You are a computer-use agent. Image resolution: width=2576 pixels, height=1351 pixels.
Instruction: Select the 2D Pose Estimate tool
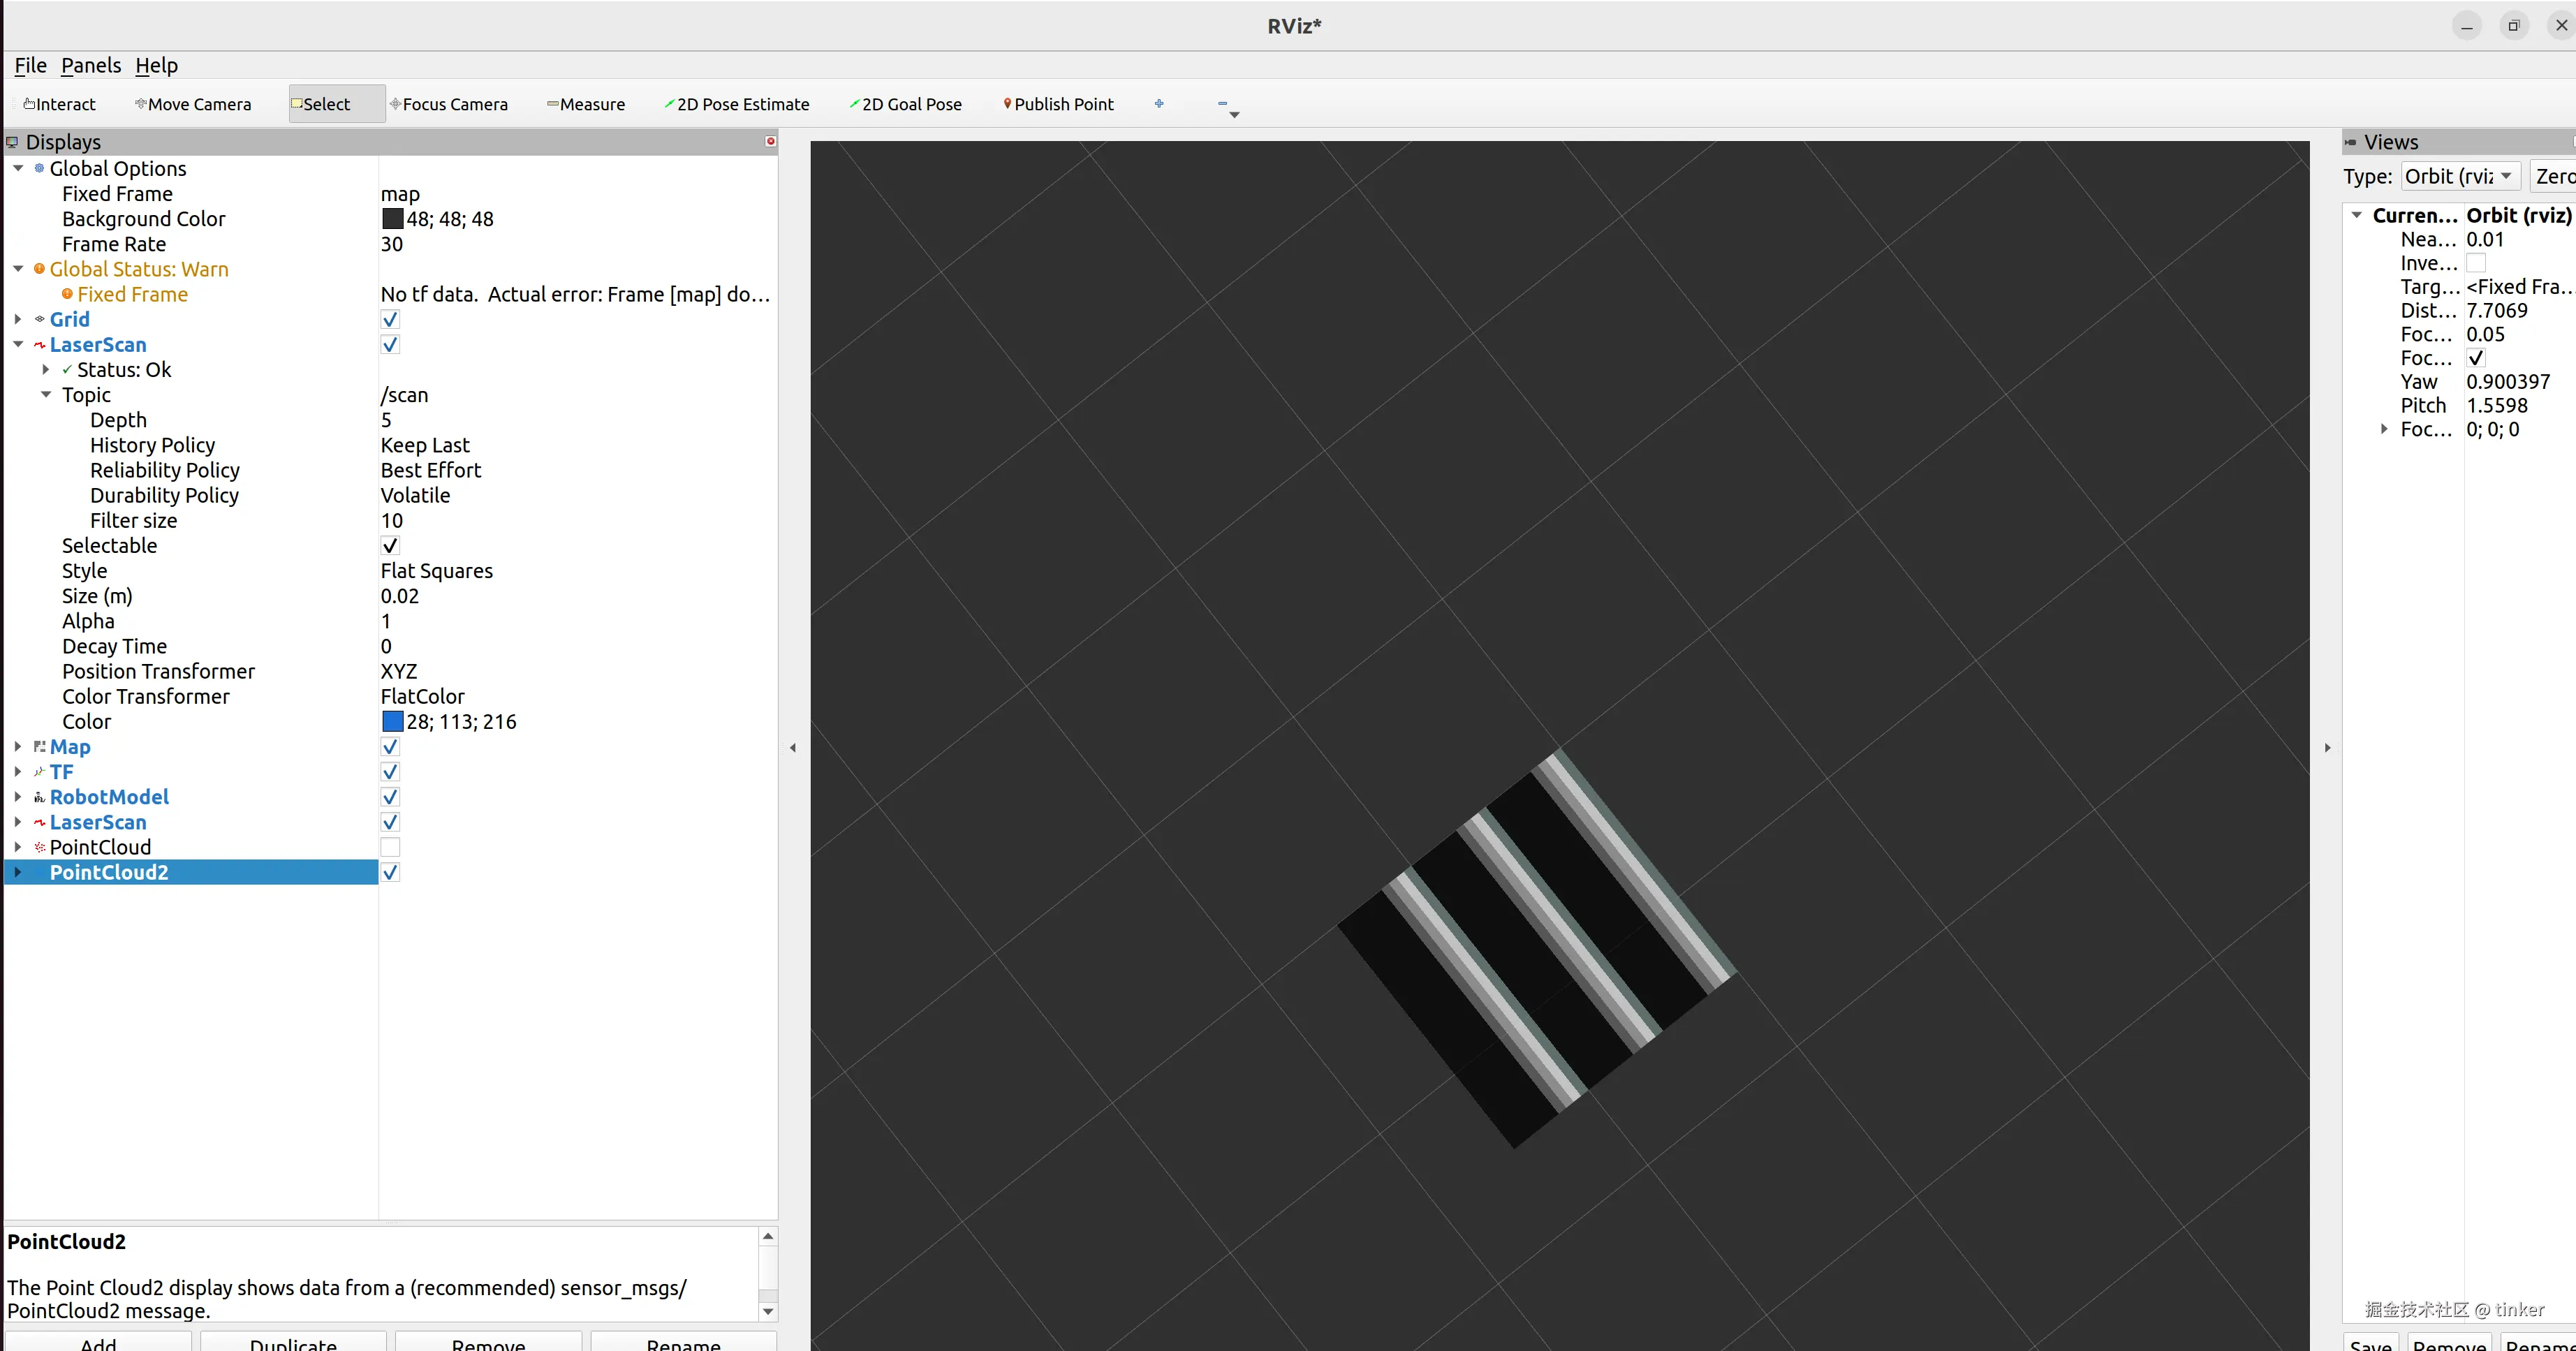click(737, 104)
